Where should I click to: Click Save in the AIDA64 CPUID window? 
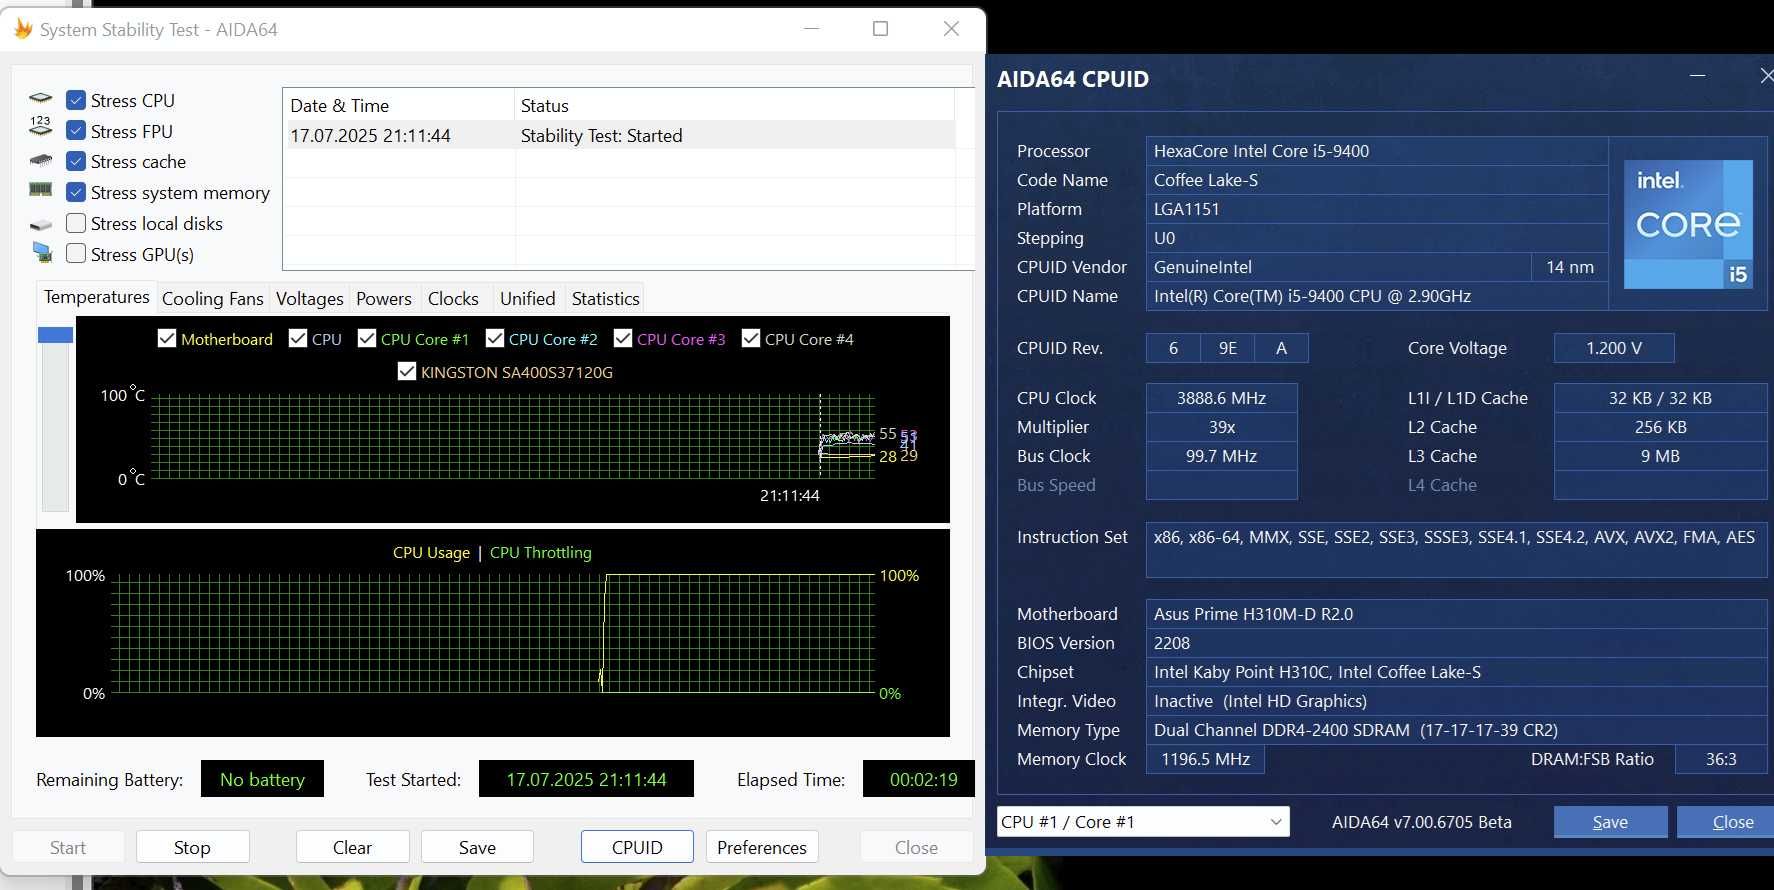(x=1610, y=822)
